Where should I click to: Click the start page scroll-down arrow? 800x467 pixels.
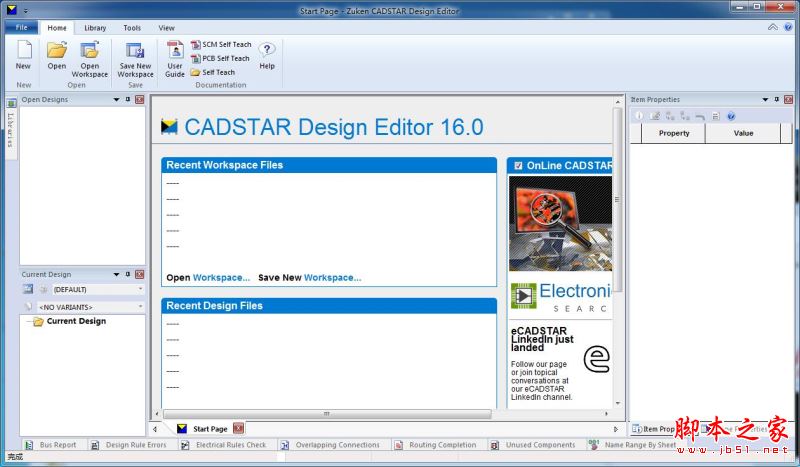point(618,403)
